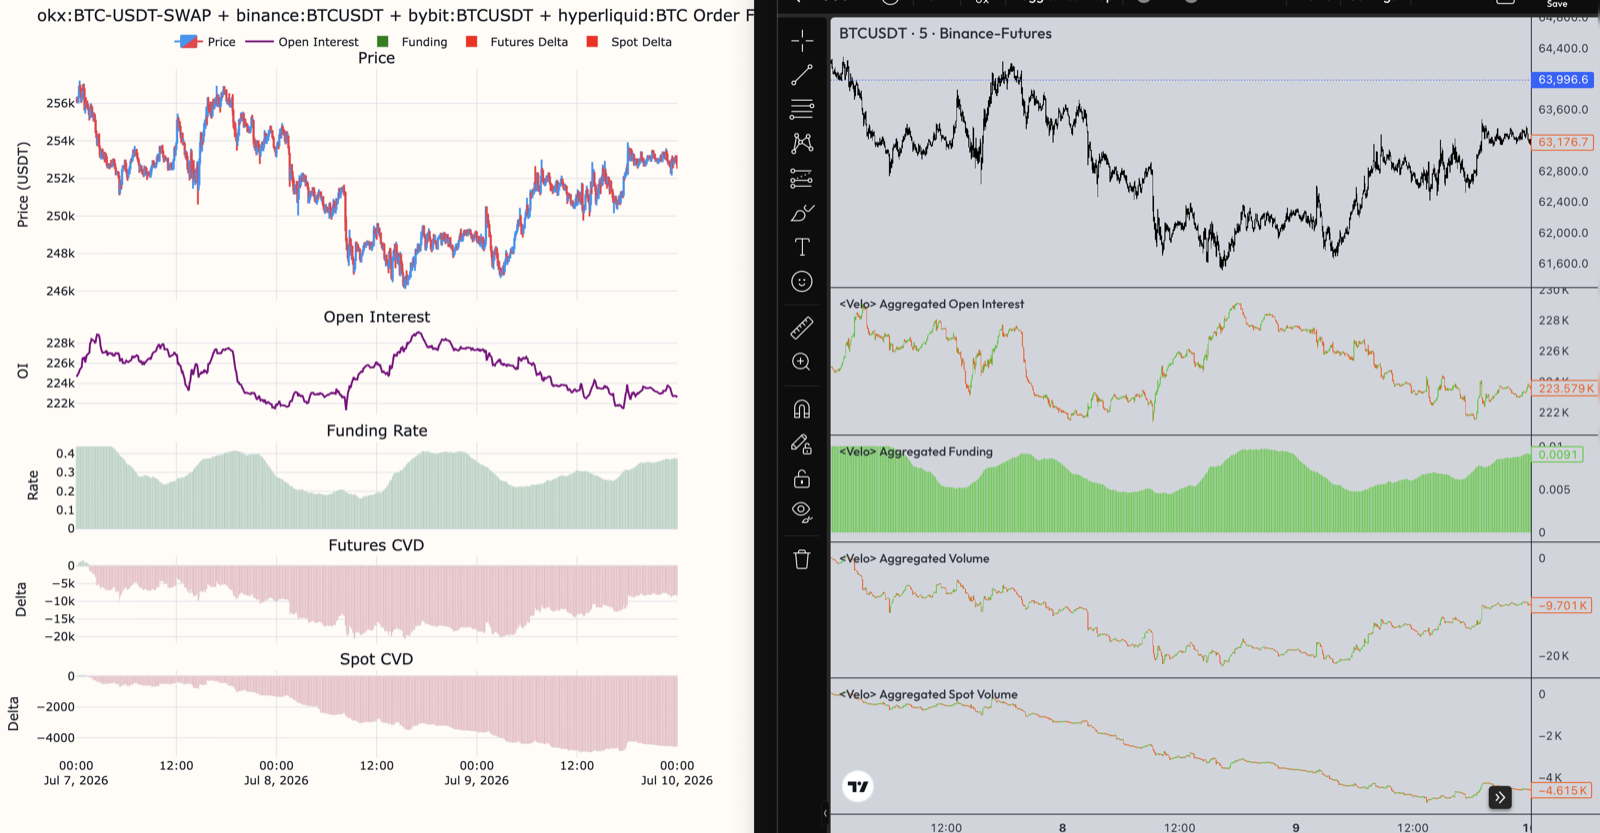Hide all drawings with eye icon
Viewport: 1600px width, 833px height.
click(802, 512)
